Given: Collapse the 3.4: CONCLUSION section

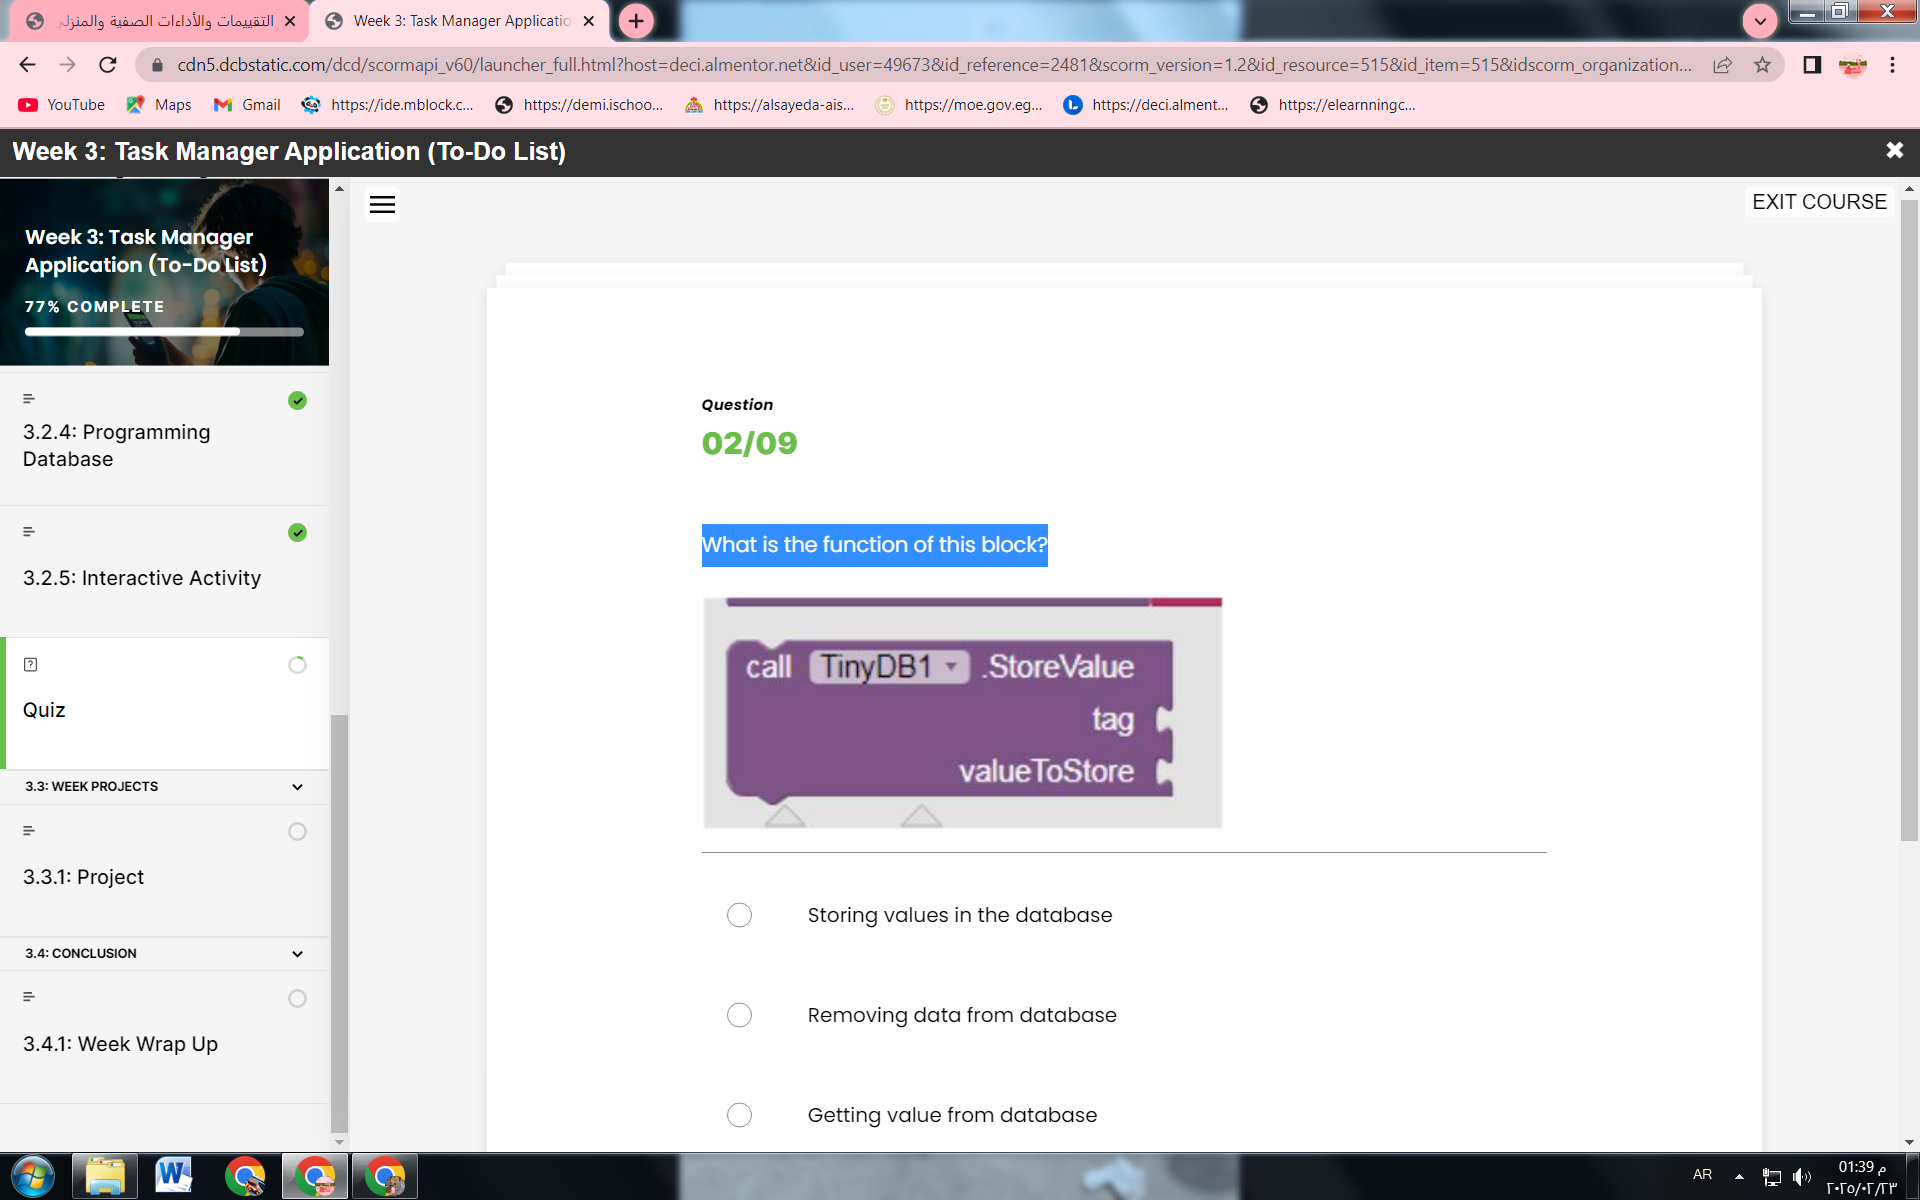Looking at the screenshot, I should coord(297,954).
